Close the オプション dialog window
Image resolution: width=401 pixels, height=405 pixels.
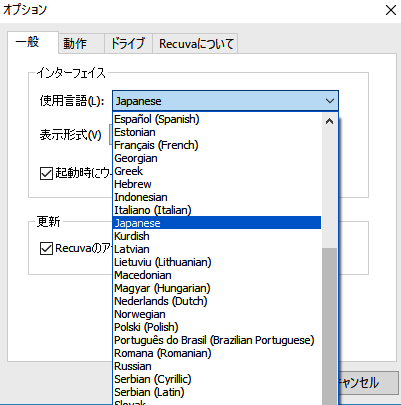[x=391, y=10]
